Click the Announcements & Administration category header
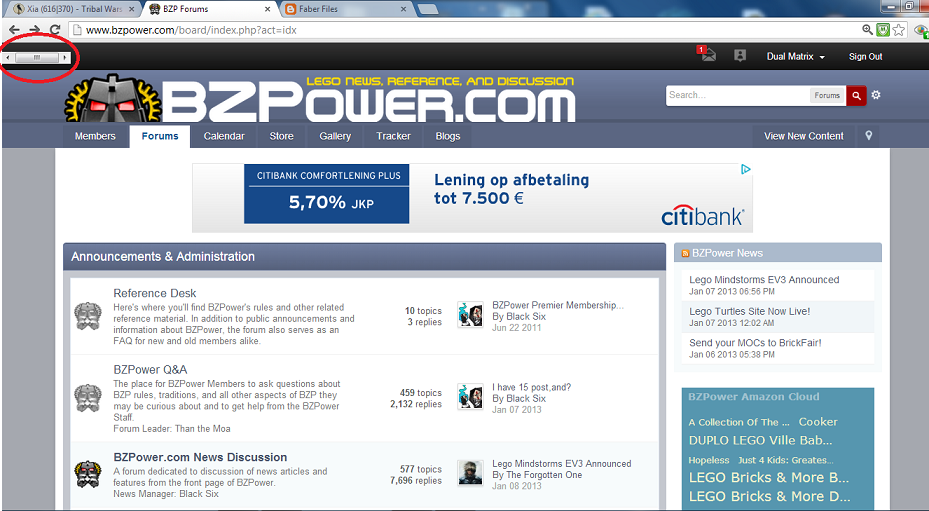 [364, 257]
